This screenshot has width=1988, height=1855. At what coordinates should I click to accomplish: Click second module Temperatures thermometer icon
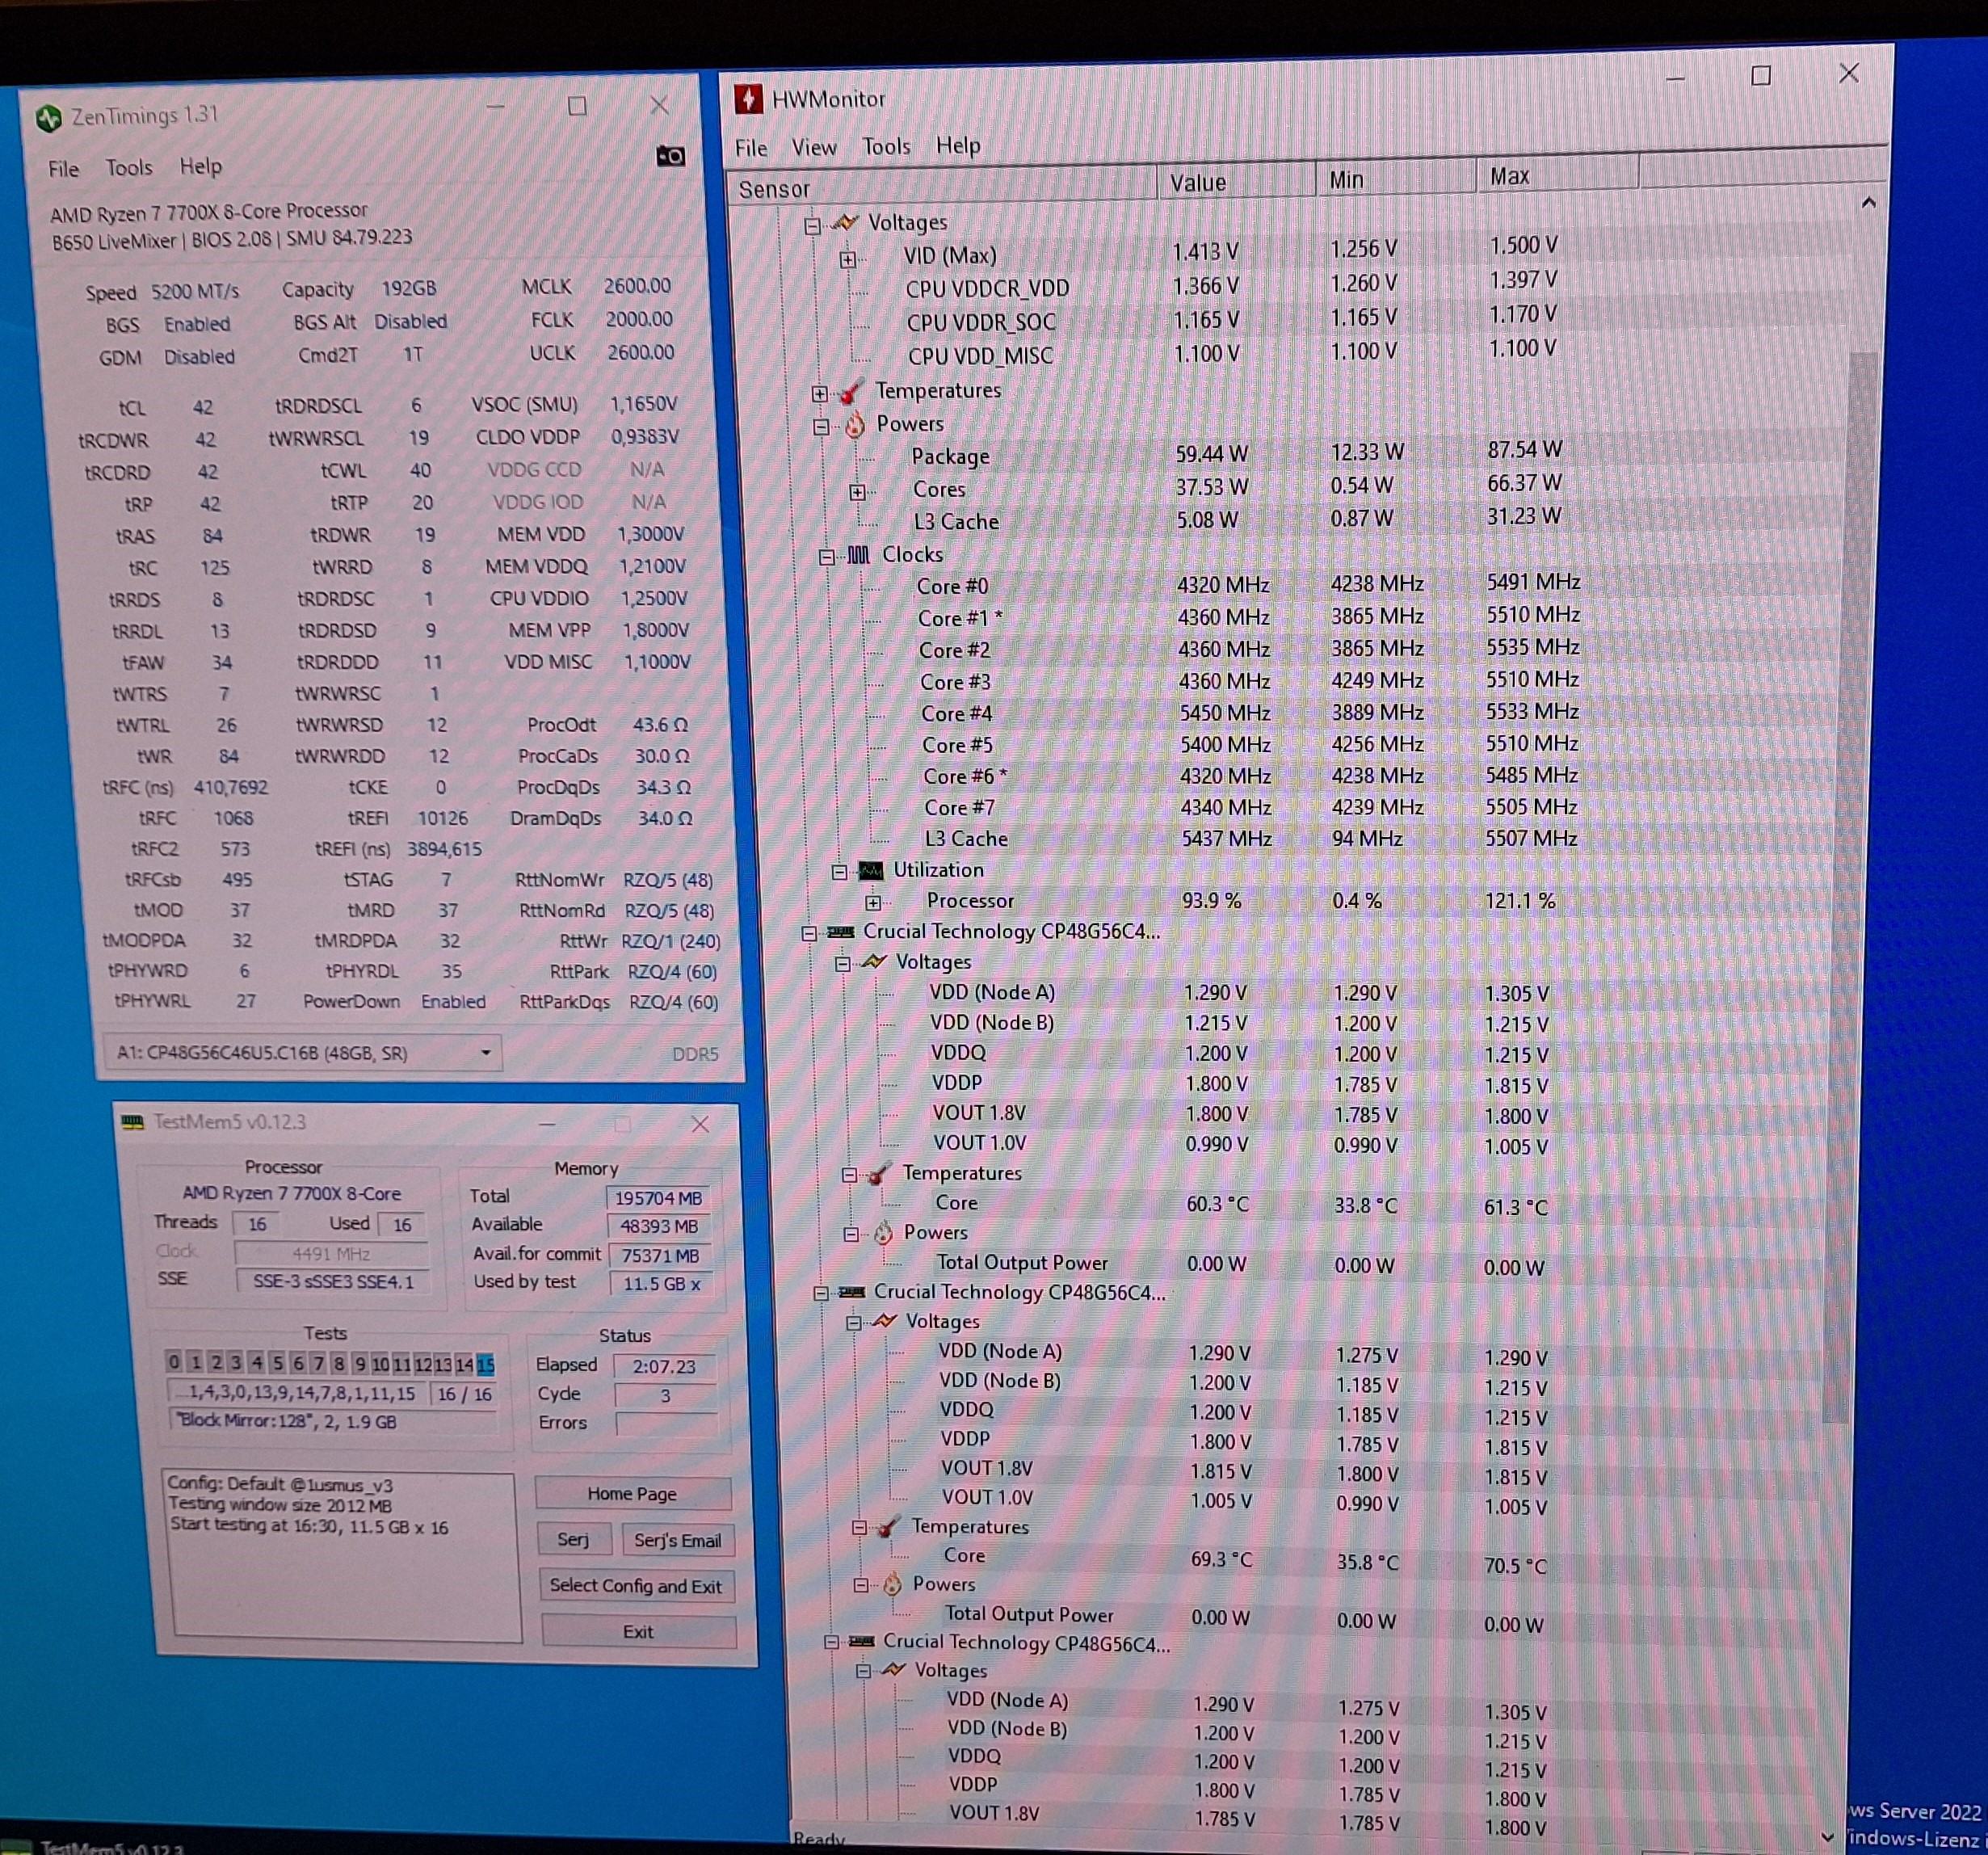pyautogui.click(x=887, y=1528)
